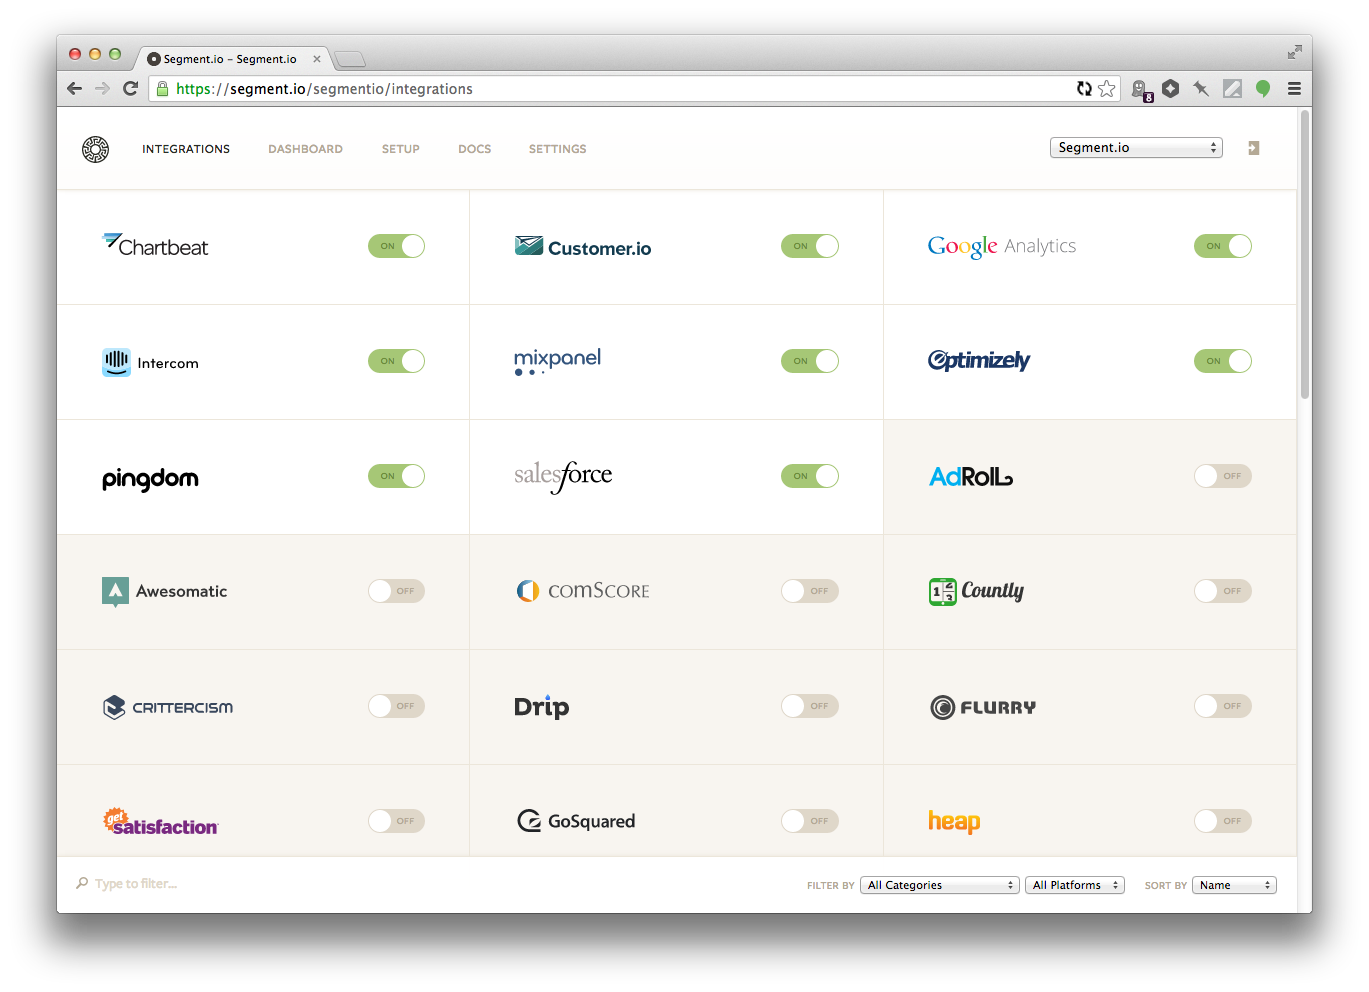Turn off the Pingdom toggle
Image resolution: width=1369 pixels, height=992 pixels.
[x=396, y=476]
